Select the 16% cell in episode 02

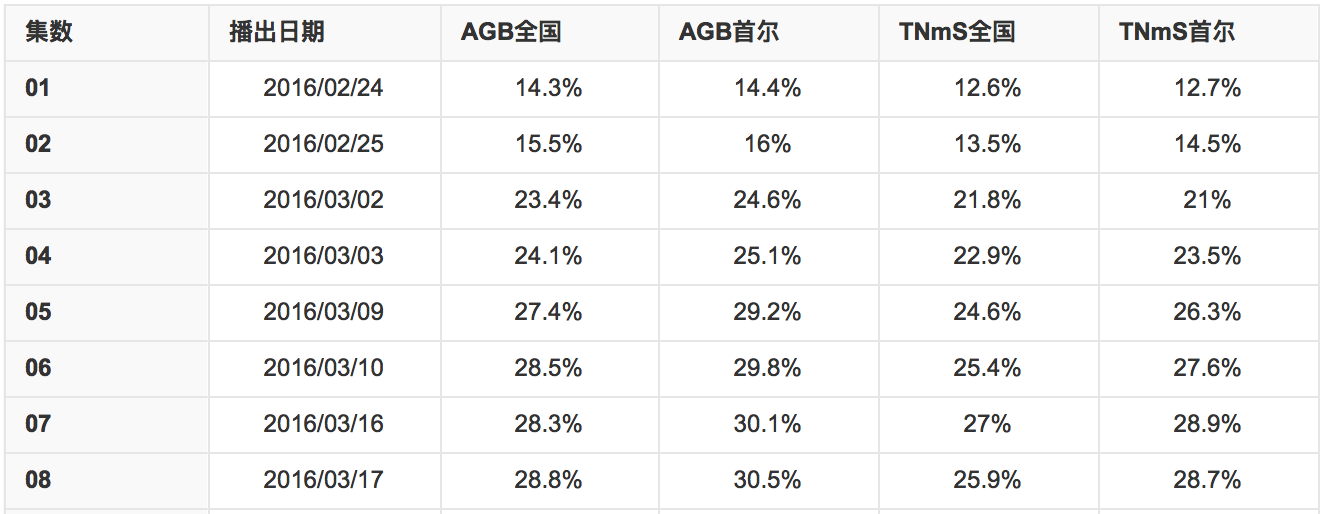click(768, 144)
